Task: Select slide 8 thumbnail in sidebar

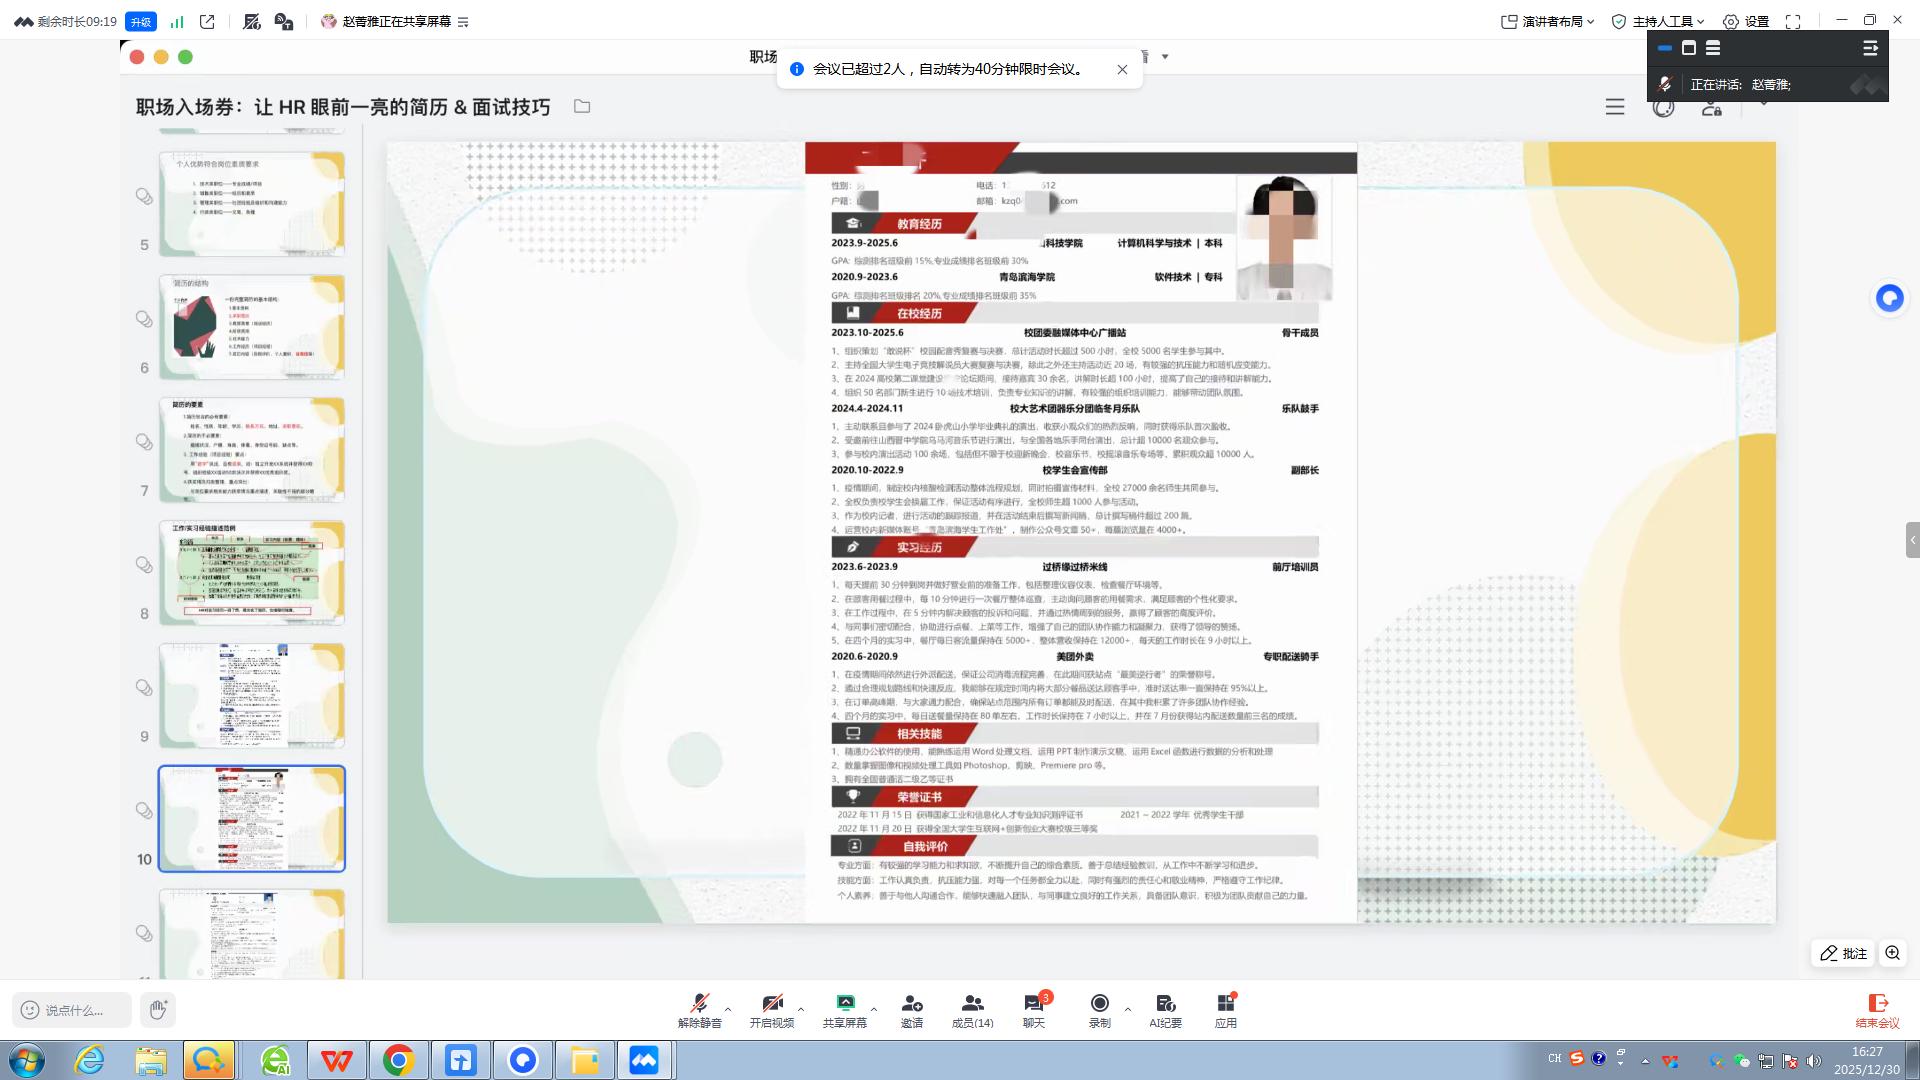Action: coord(252,572)
